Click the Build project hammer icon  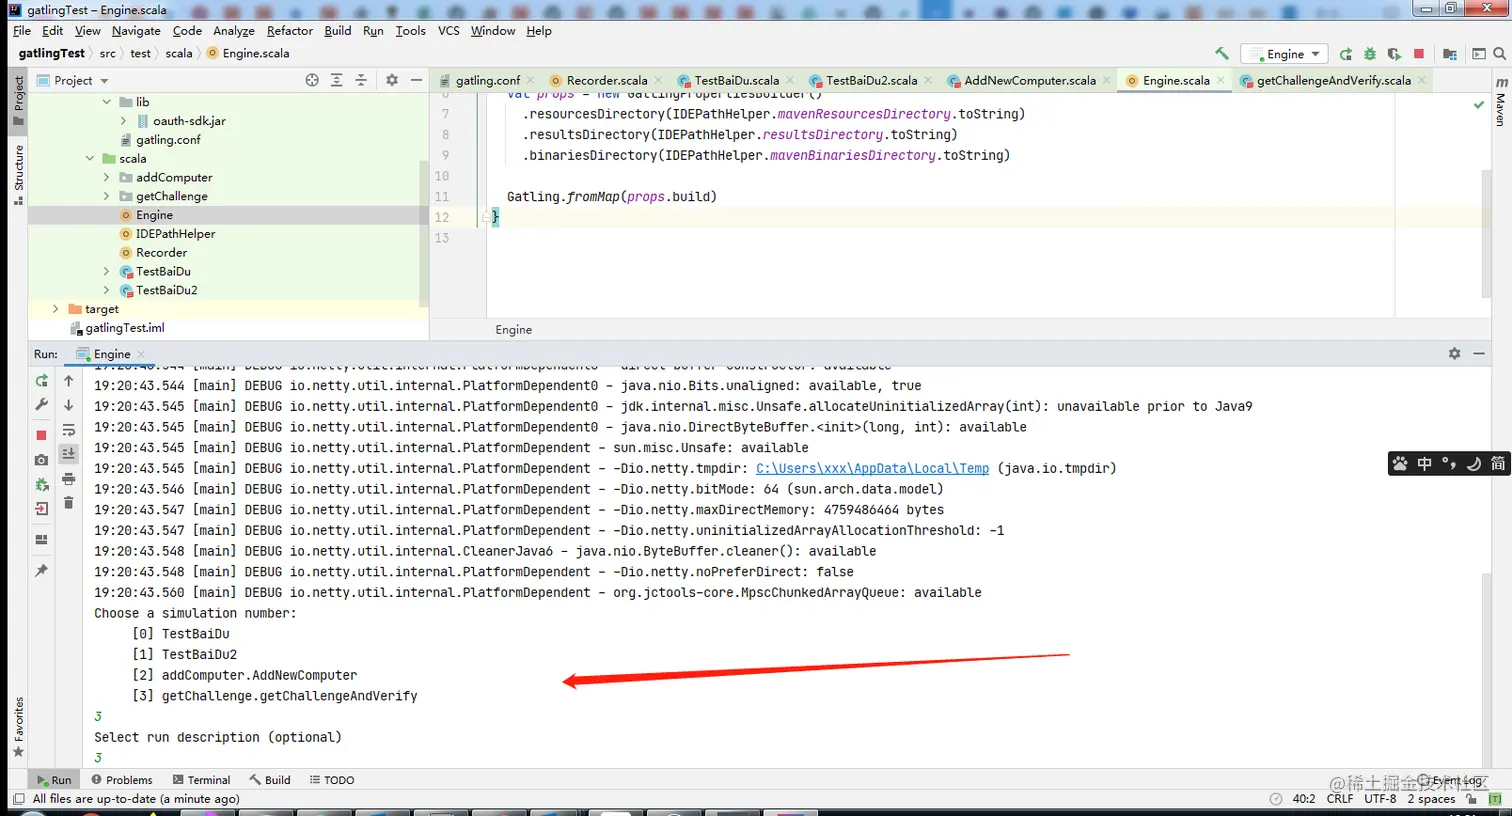coord(1222,54)
